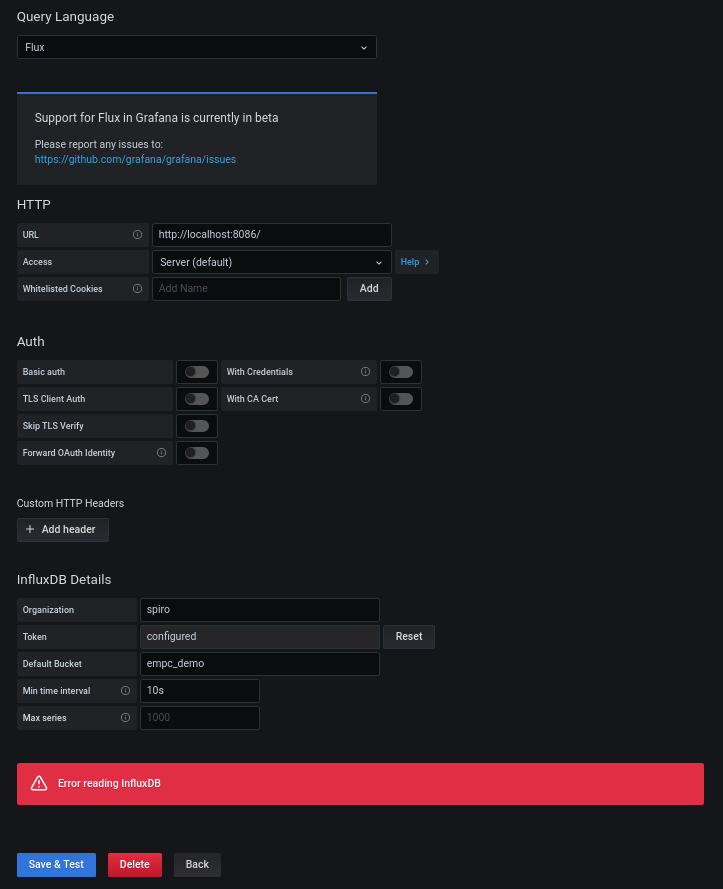
Task: Click the With CA Cert info icon
Action: click(x=365, y=399)
